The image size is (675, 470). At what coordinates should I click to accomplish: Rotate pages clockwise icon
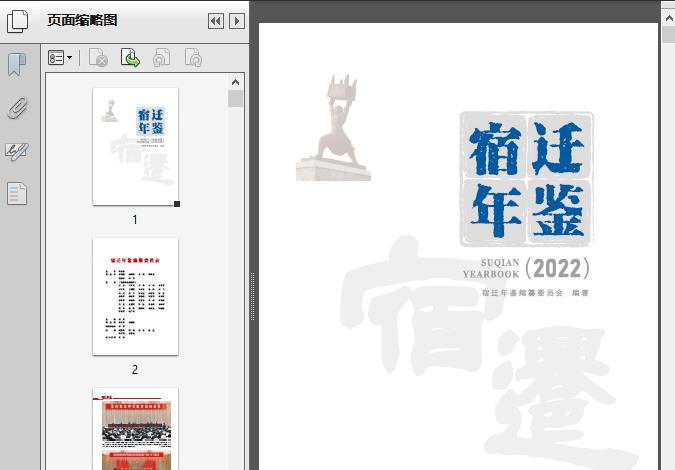pyautogui.click(x=193, y=58)
